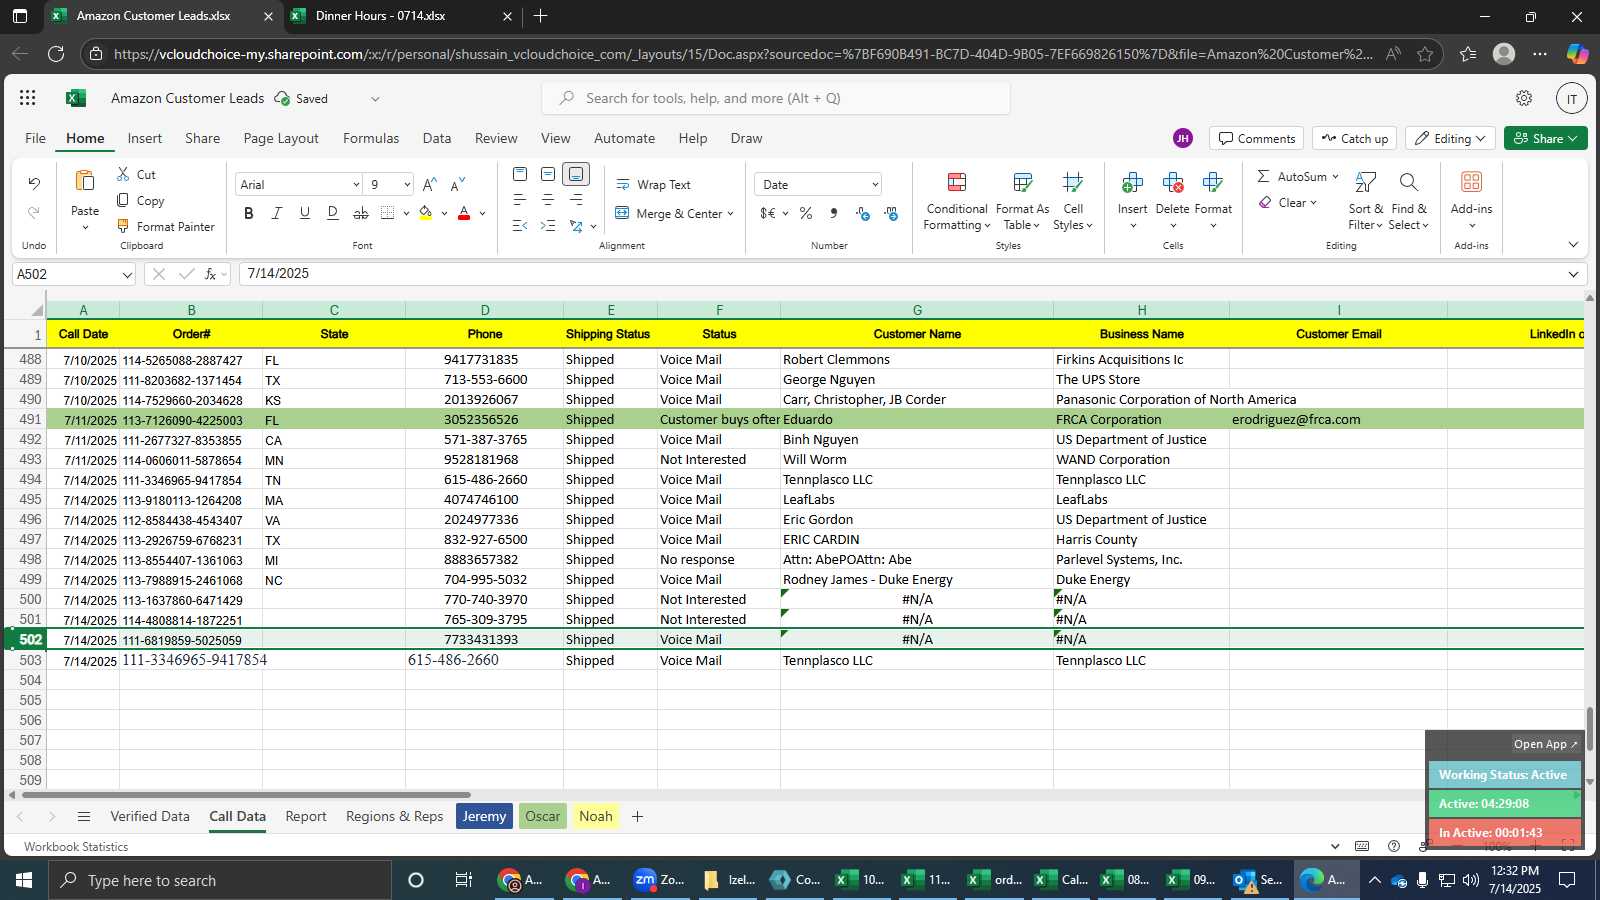
Task: Click the horizontal scrollbar thumb
Action: pyautogui.click(x=245, y=795)
